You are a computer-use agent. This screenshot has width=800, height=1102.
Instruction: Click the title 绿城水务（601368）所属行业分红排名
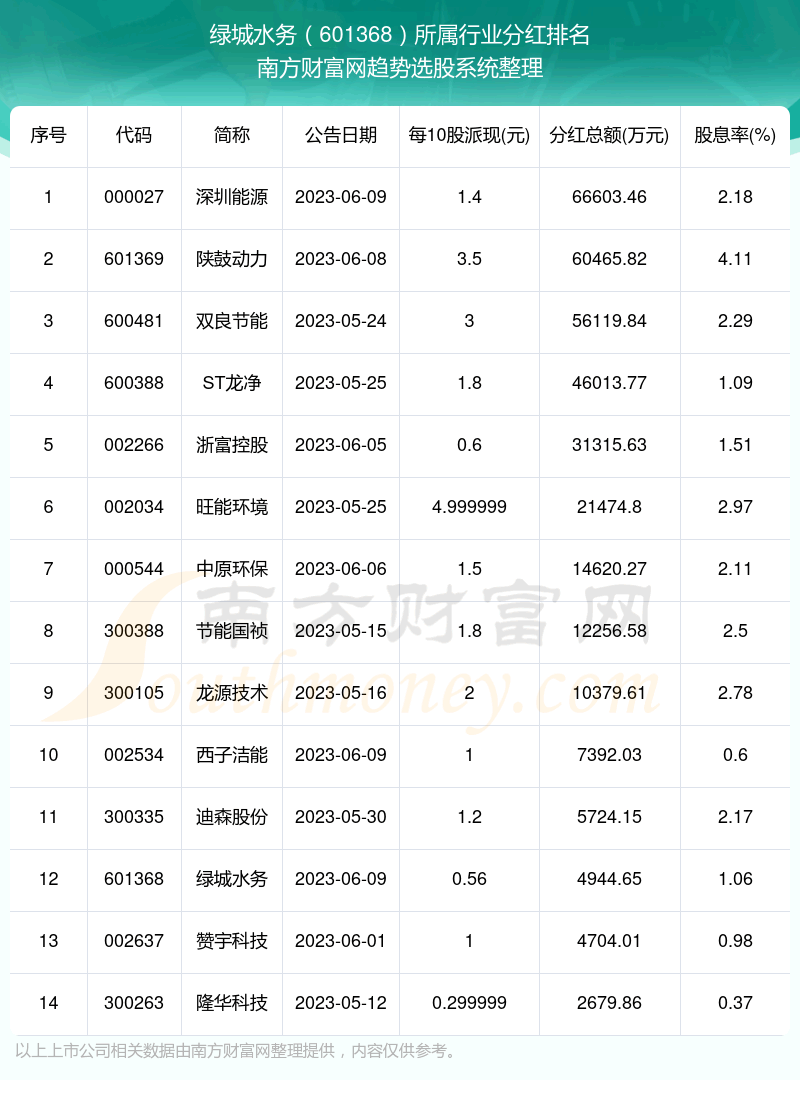[x=399, y=35]
